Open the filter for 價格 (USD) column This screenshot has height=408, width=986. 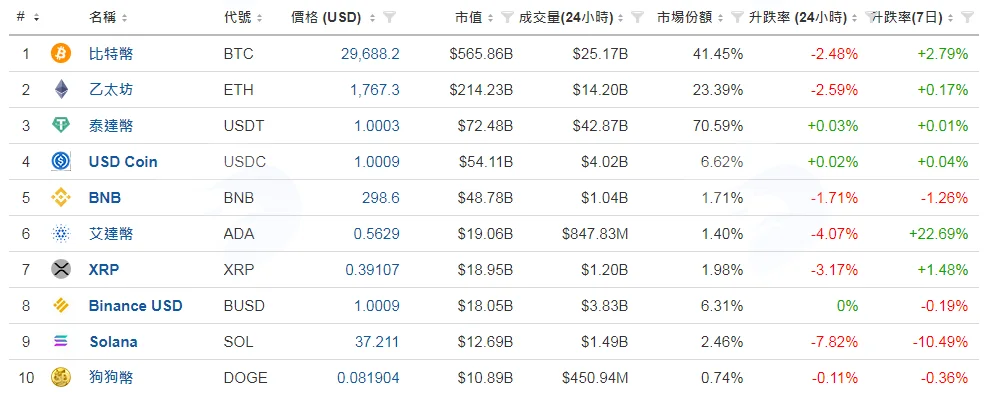click(389, 18)
